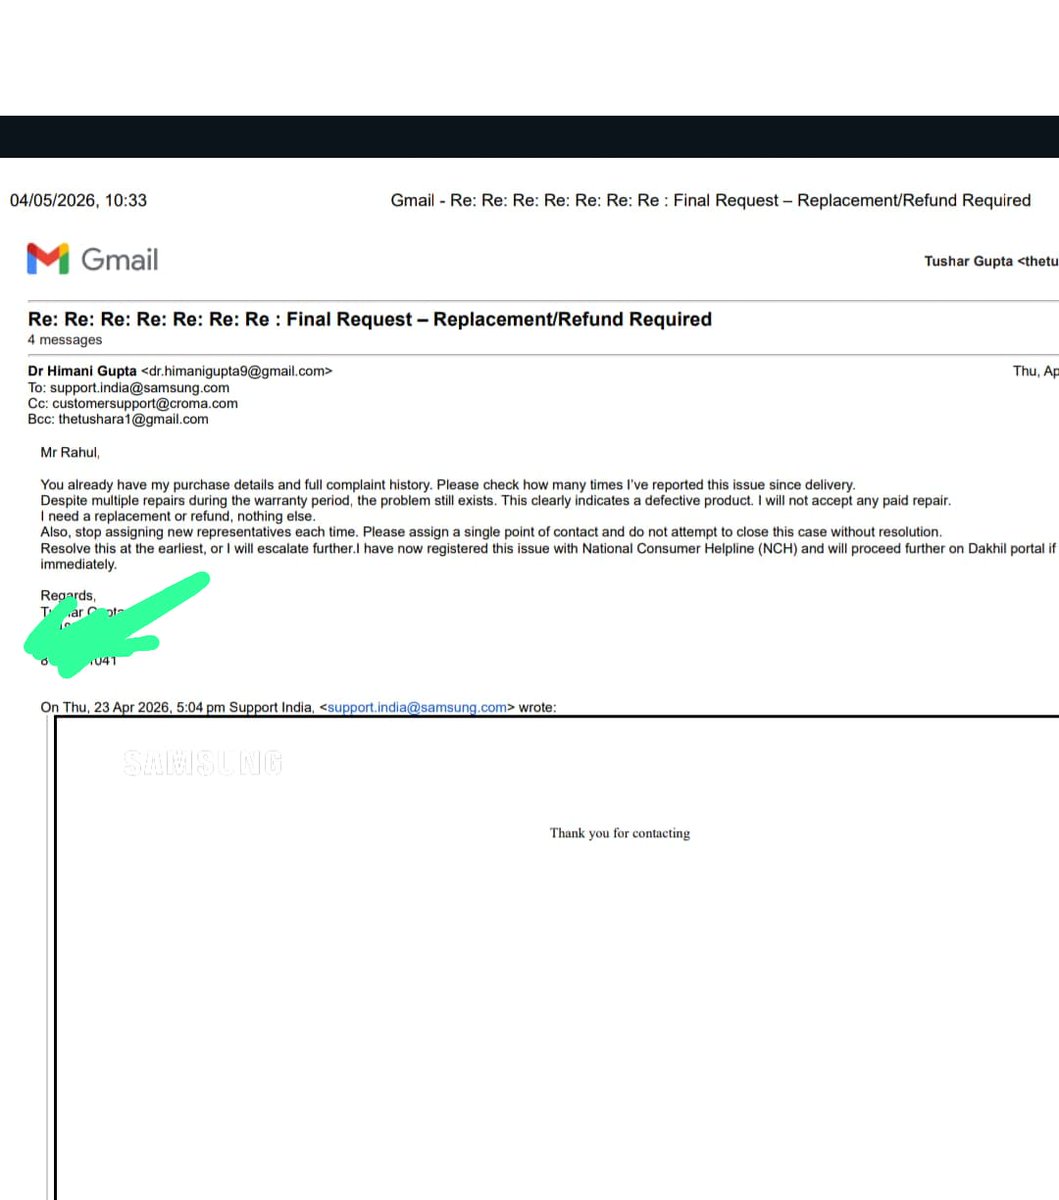Select the sender name "Dr Himani Gupta"
Viewport: 1059px width, 1200px height.
tap(82, 371)
